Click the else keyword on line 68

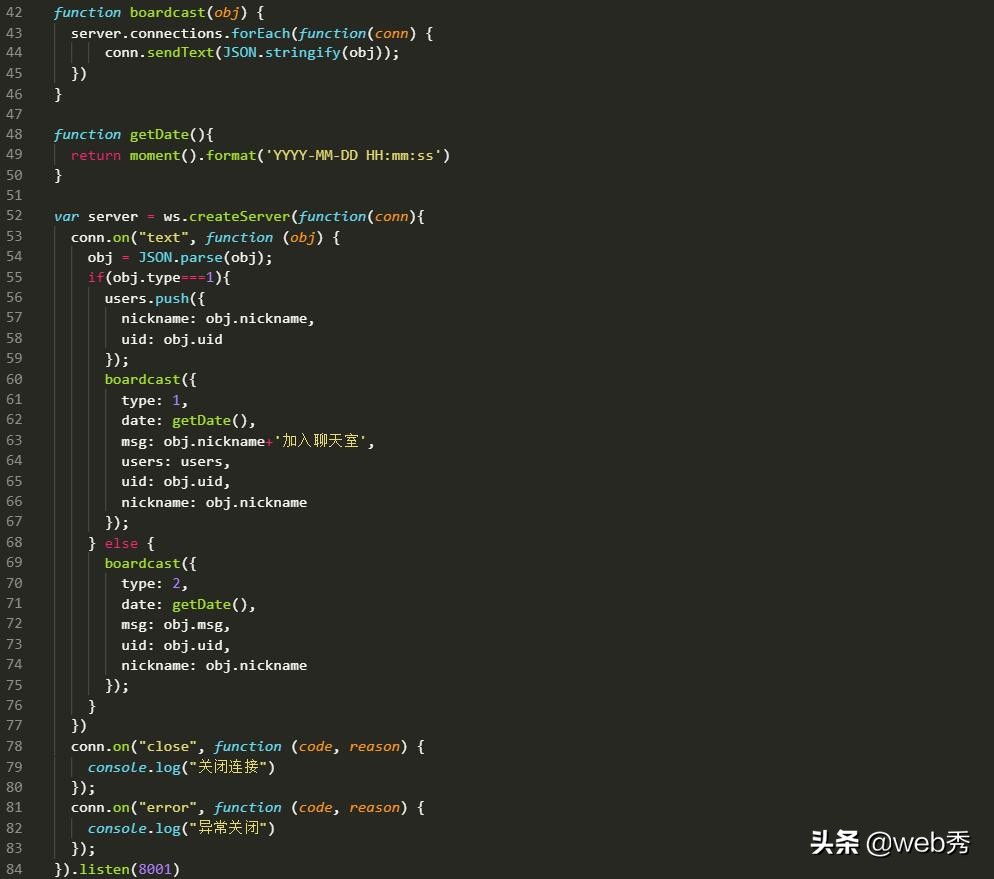tap(121, 543)
